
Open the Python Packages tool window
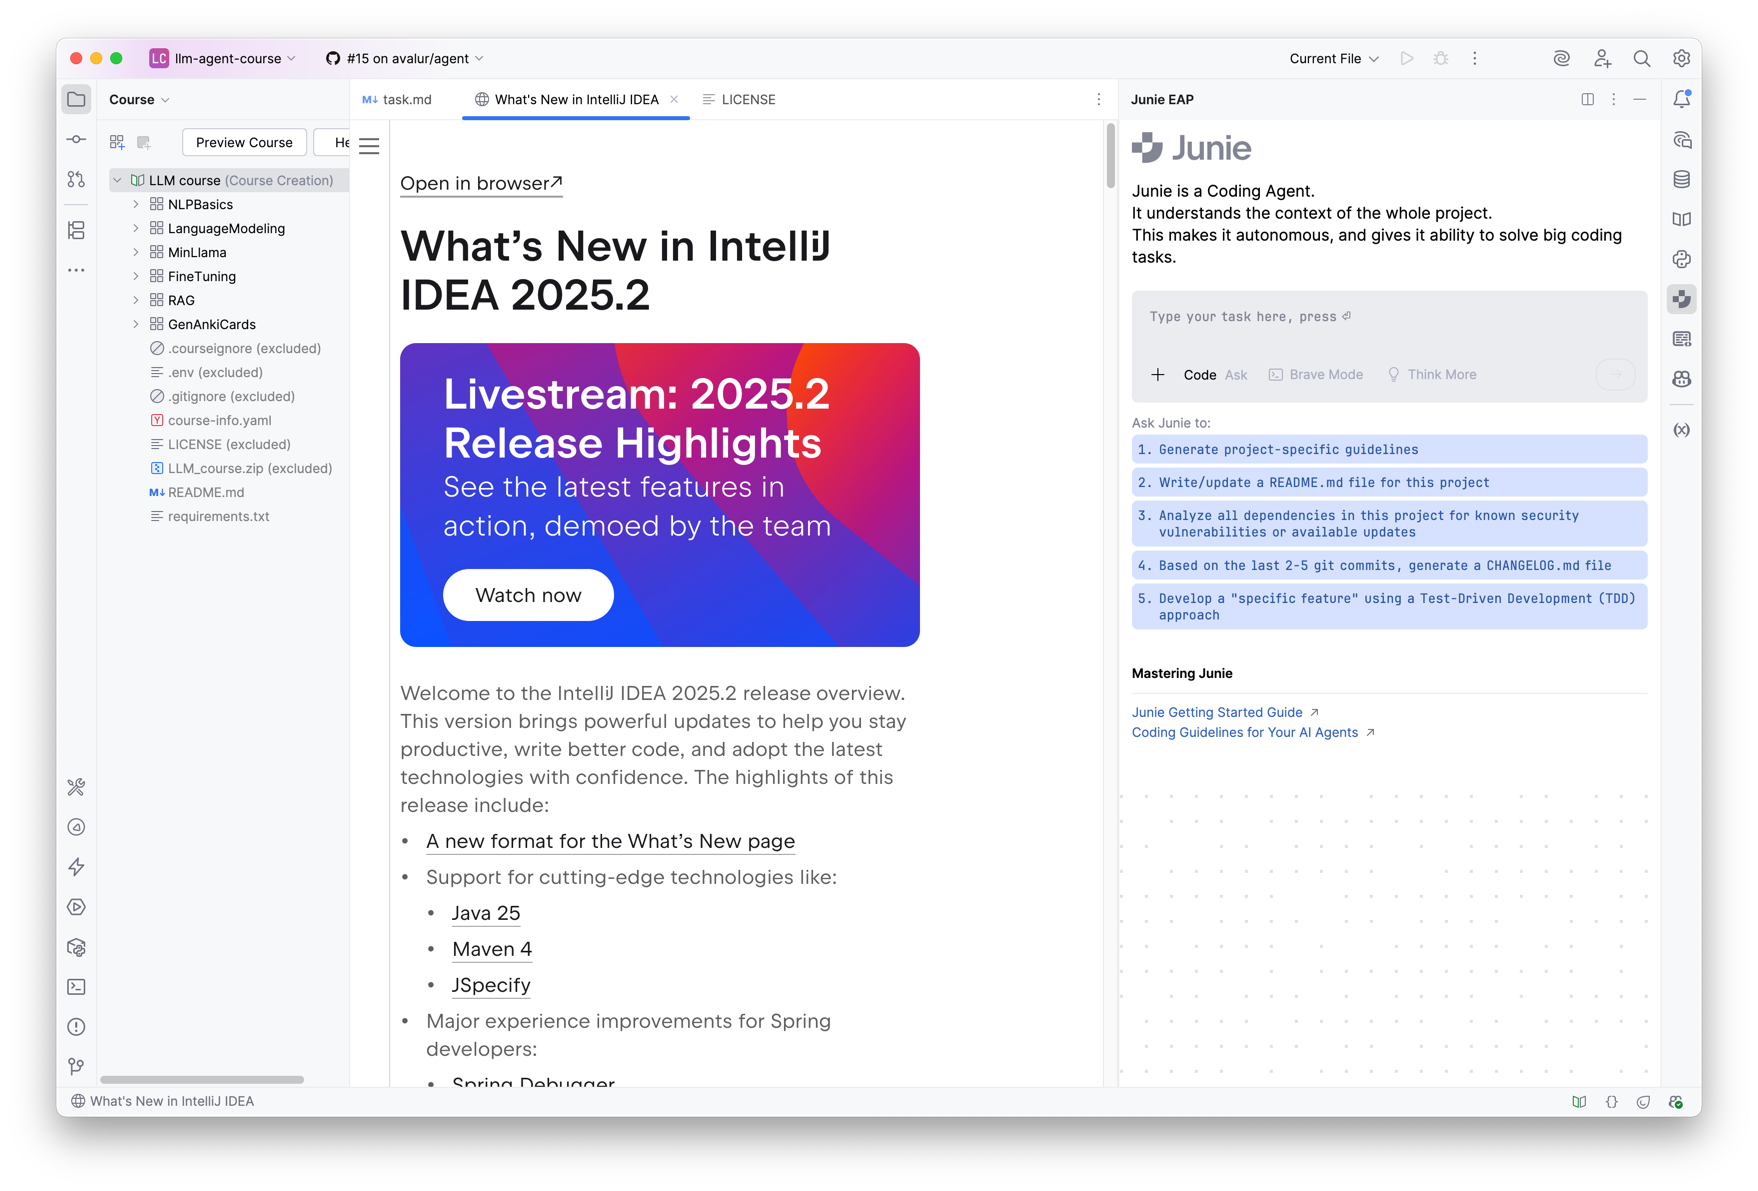1681,258
